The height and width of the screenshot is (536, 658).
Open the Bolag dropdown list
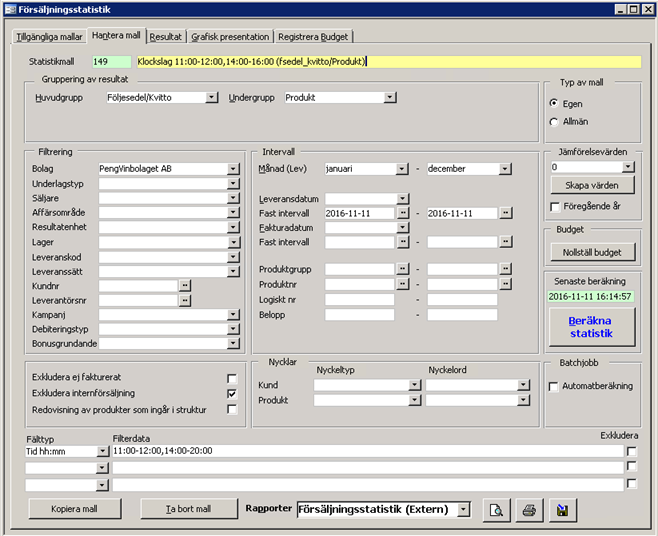[x=233, y=169]
